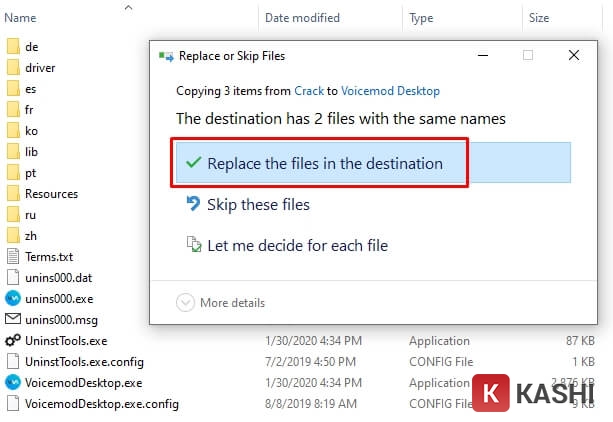Select the unins000.msg file name
Image resolution: width=613 pixels, height=422 pixels.
pos(61,320)
